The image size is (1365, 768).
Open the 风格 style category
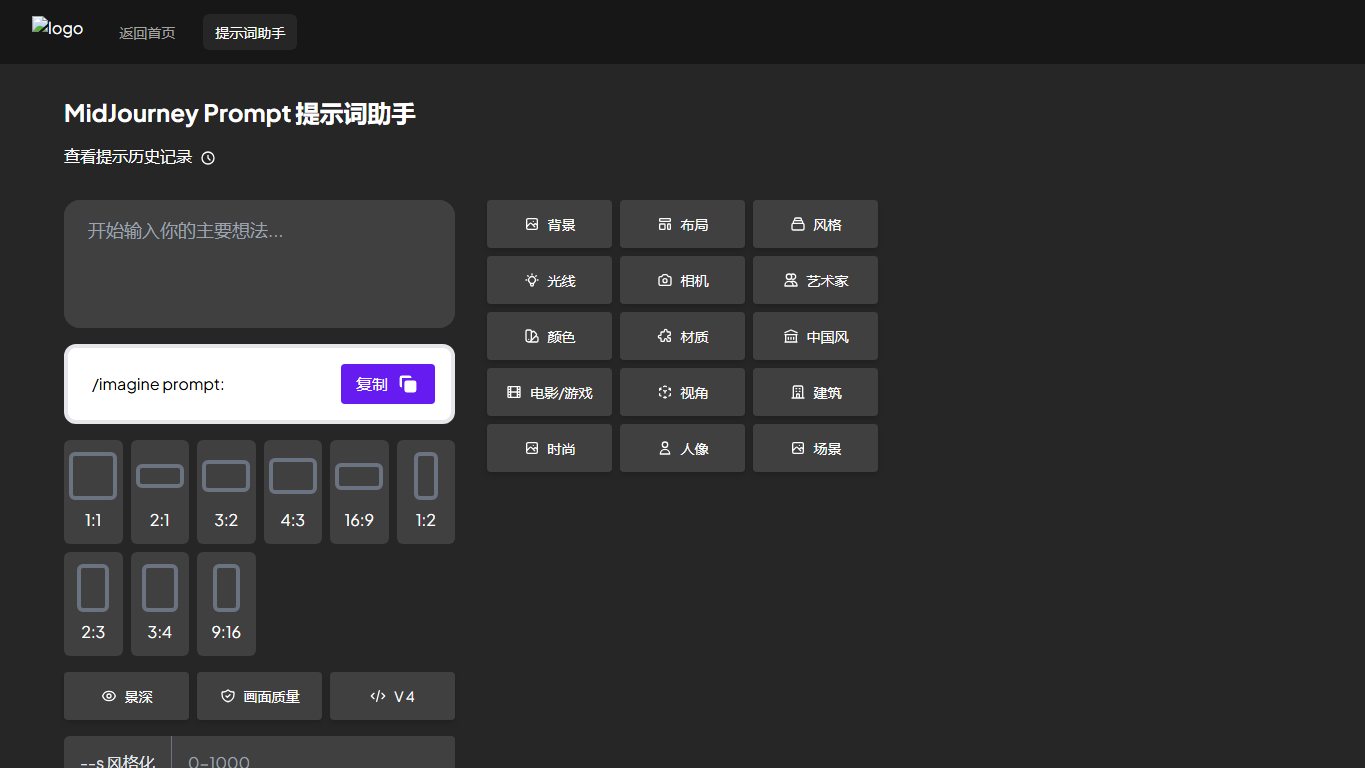(815, 224)
